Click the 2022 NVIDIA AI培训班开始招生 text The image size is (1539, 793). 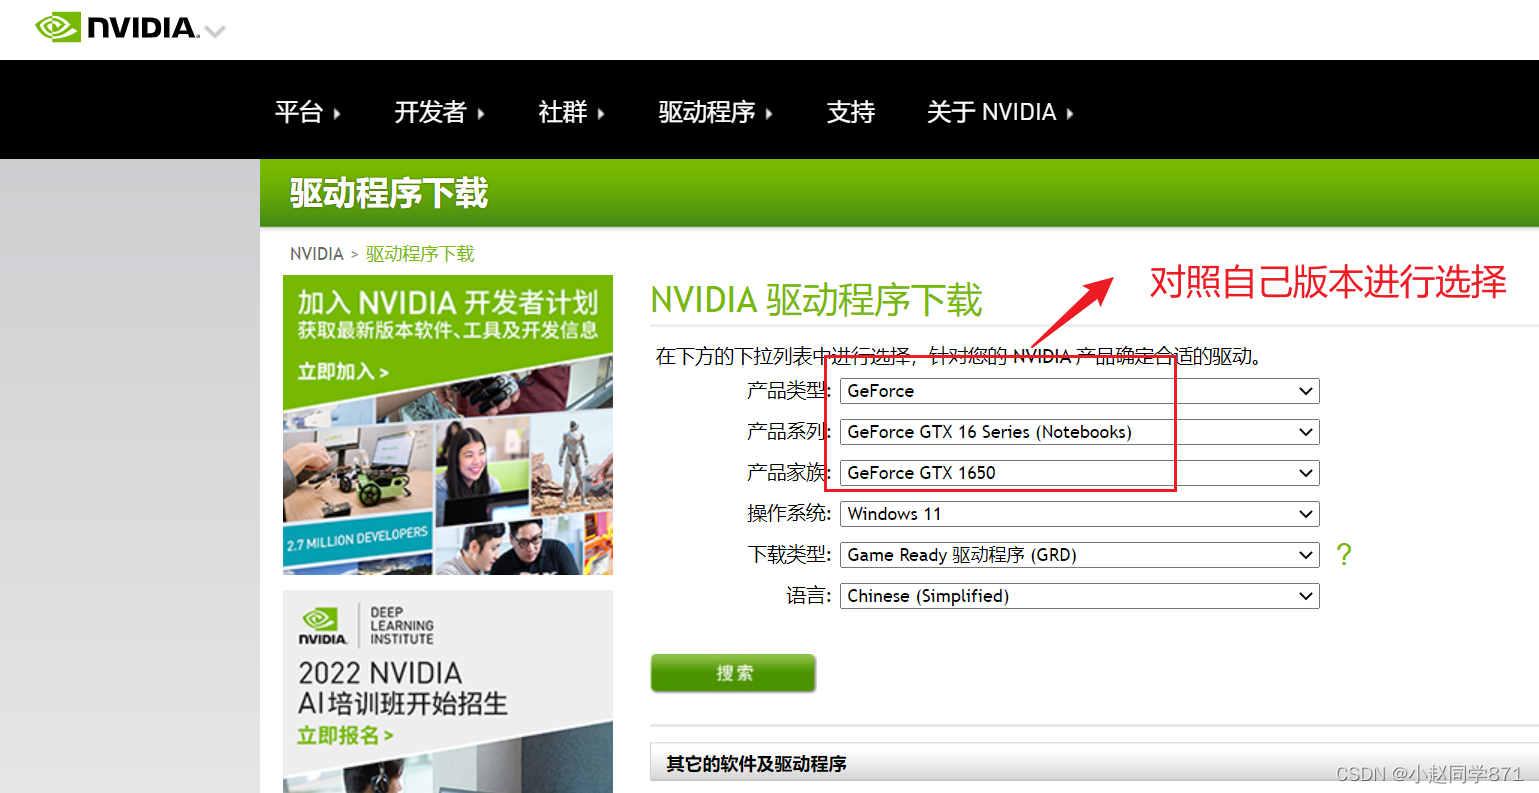click(x=402, y=688)
